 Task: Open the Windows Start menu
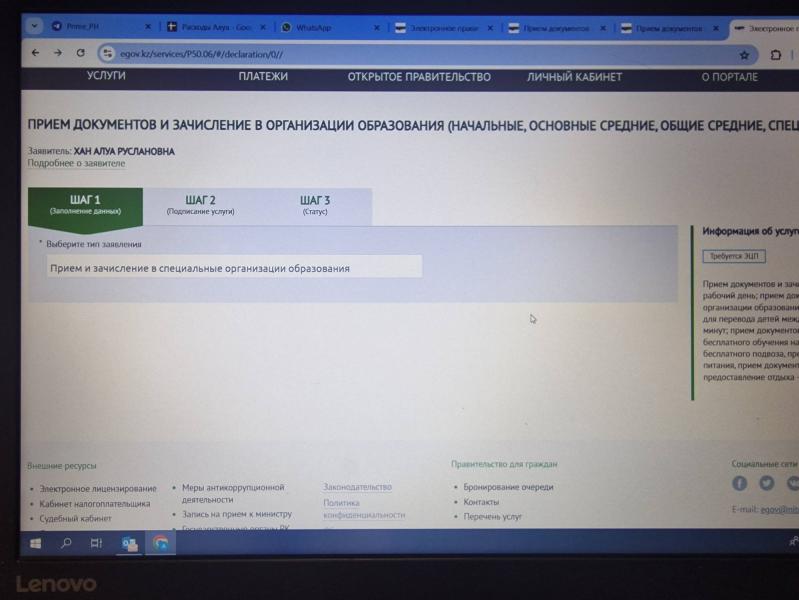36,543
